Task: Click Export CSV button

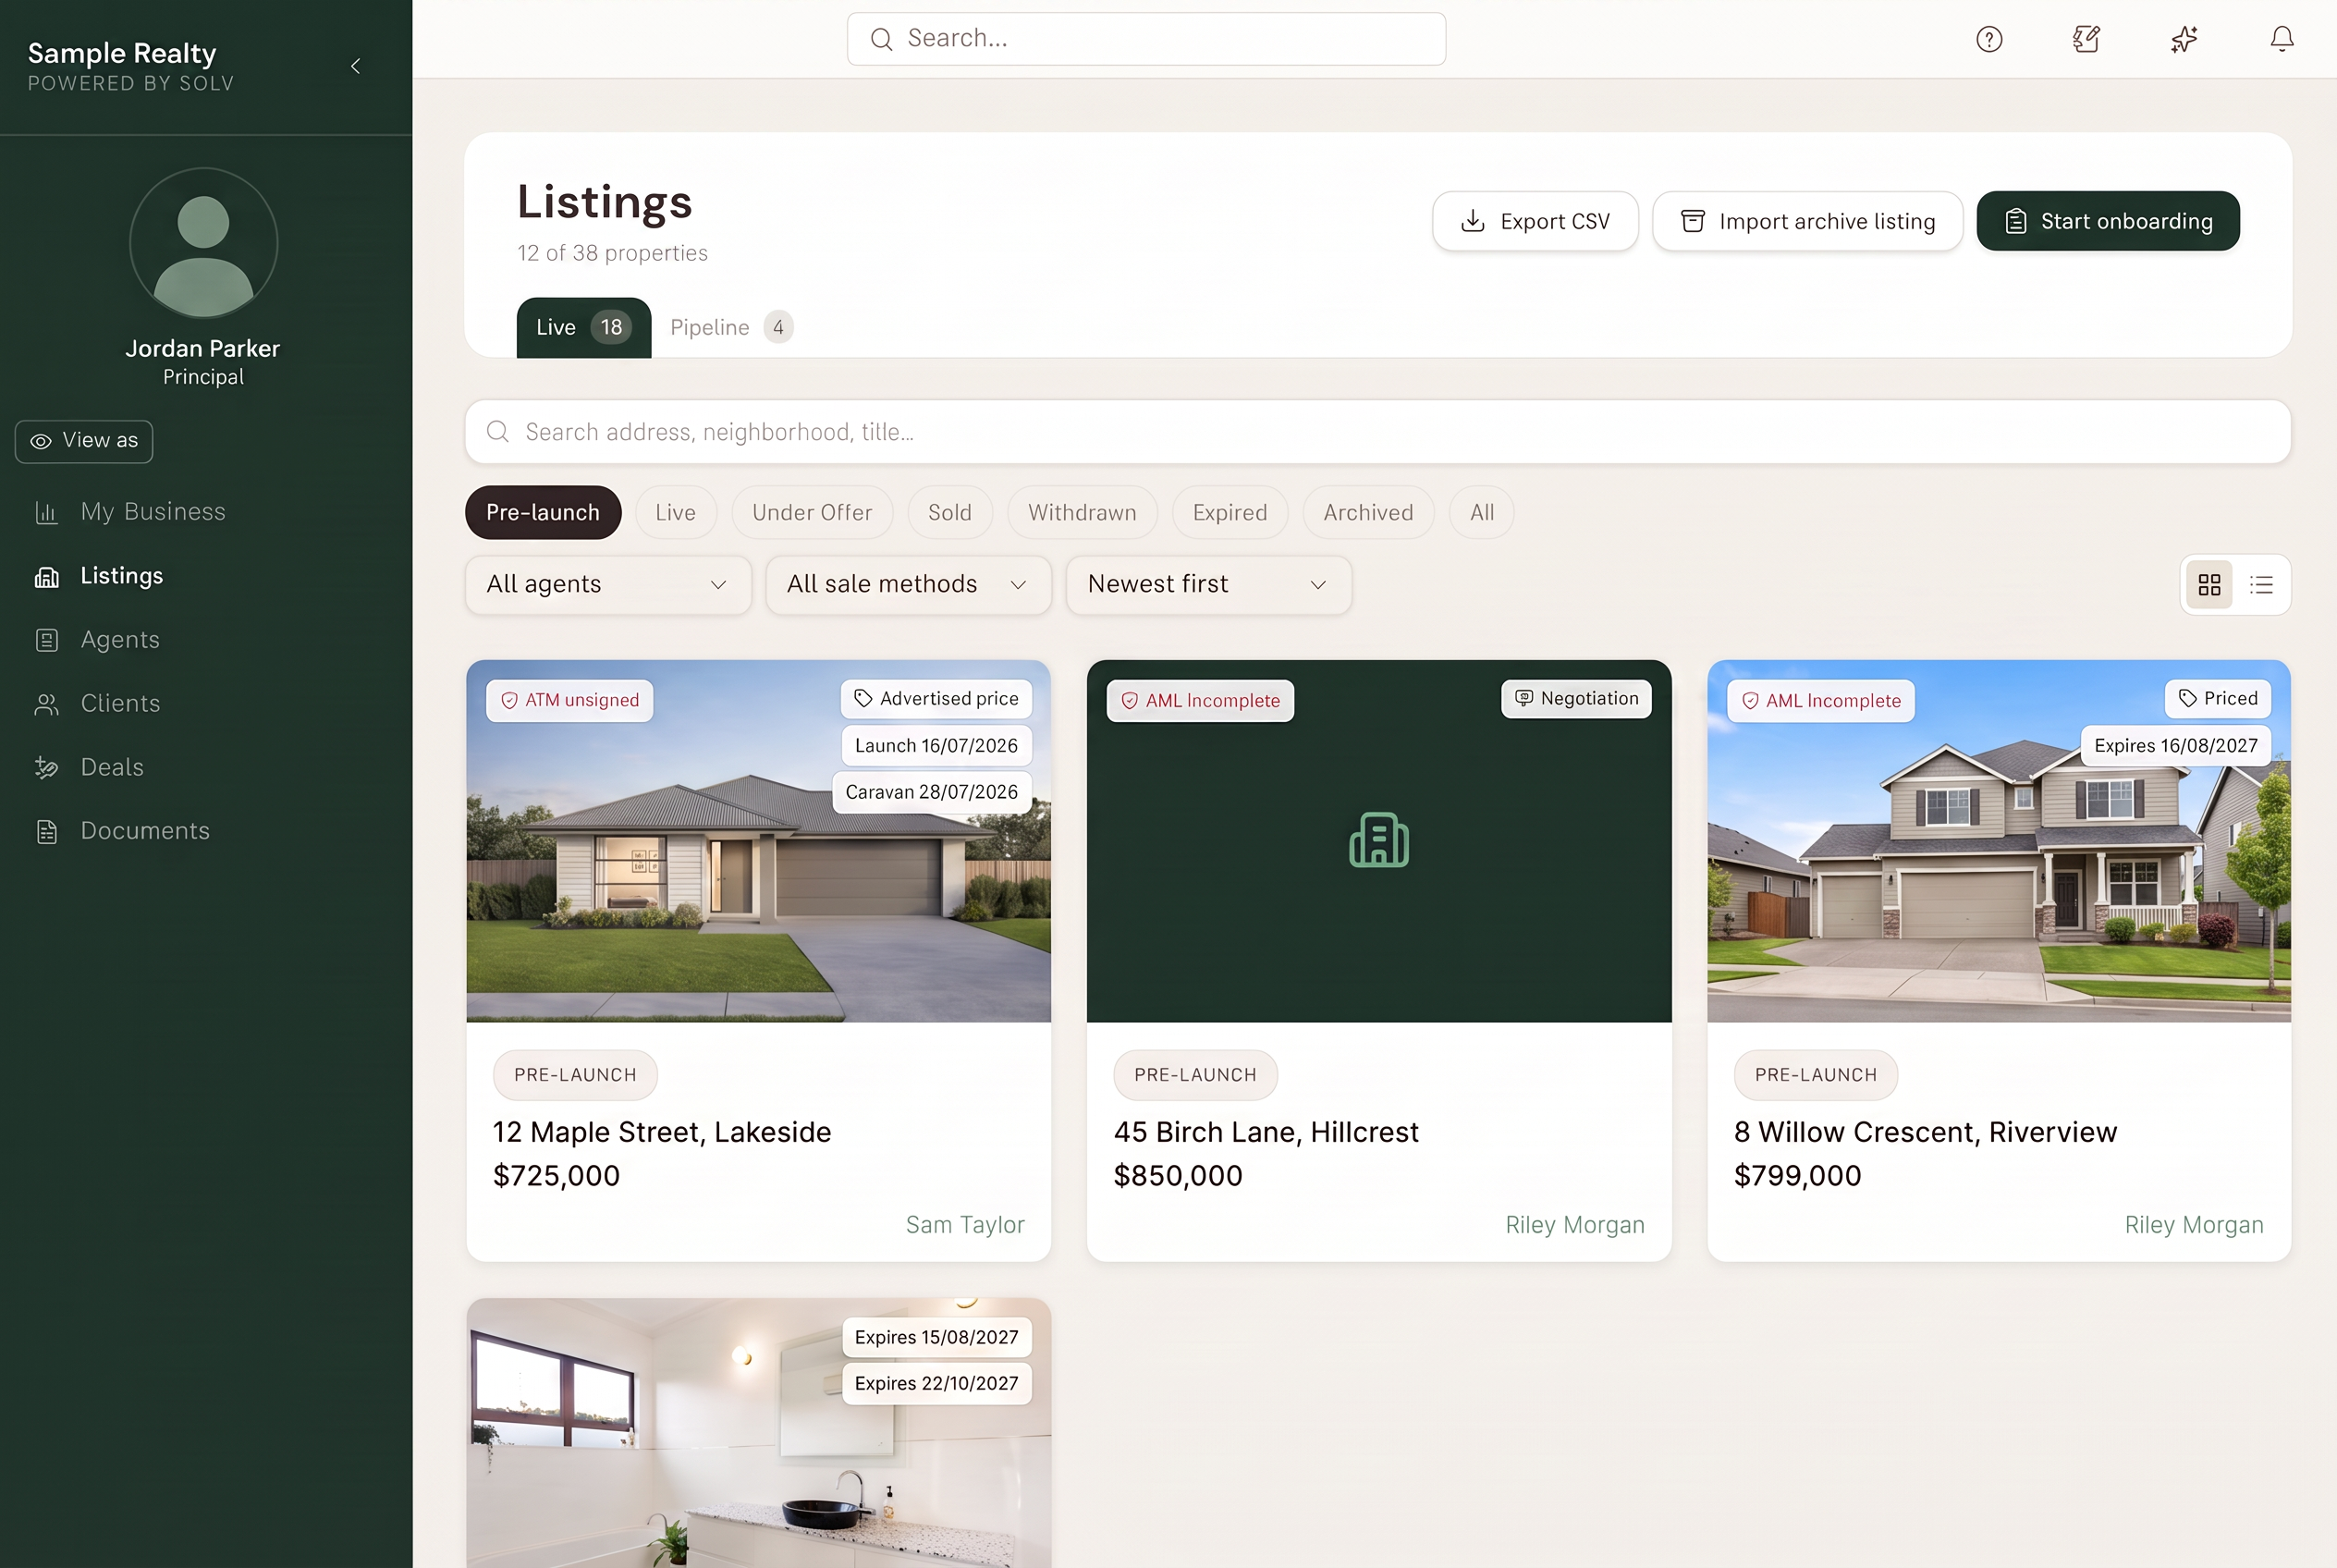Action: 1535,221
